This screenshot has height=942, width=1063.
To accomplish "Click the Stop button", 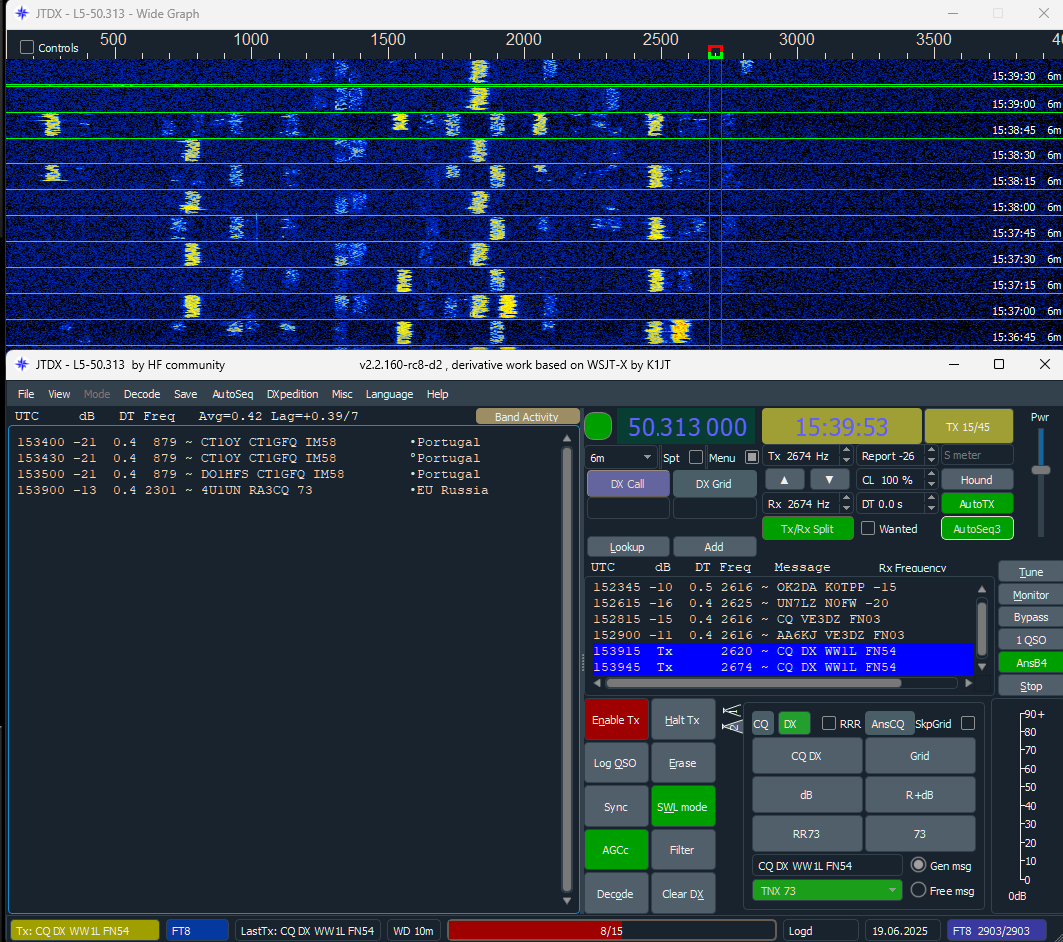I will [1030, 686].
